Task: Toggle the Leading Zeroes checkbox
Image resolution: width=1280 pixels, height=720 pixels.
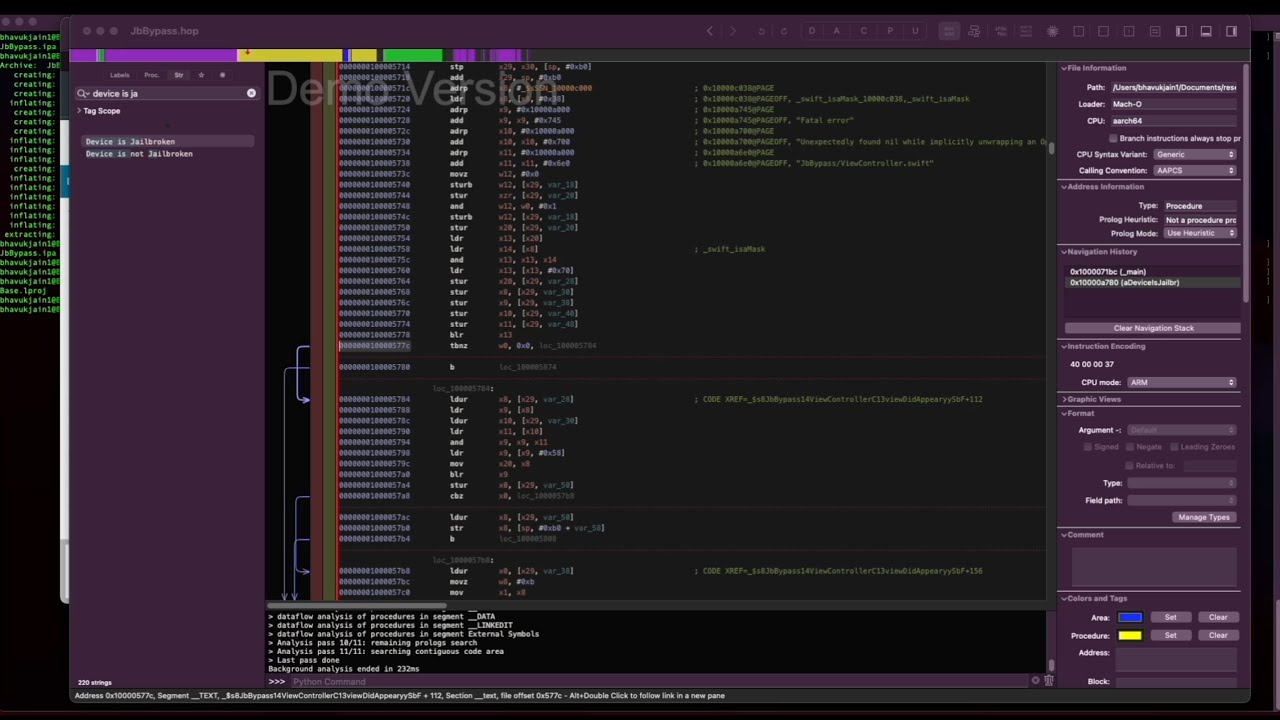Action: [x=1172, y=447]
